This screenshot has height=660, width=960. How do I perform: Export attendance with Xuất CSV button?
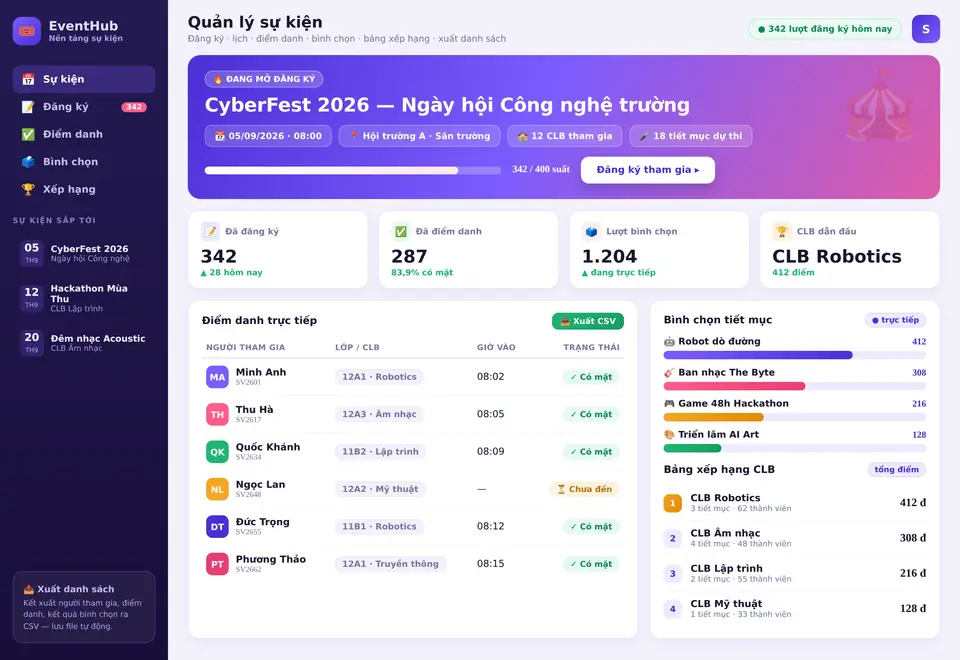[588, 321]
